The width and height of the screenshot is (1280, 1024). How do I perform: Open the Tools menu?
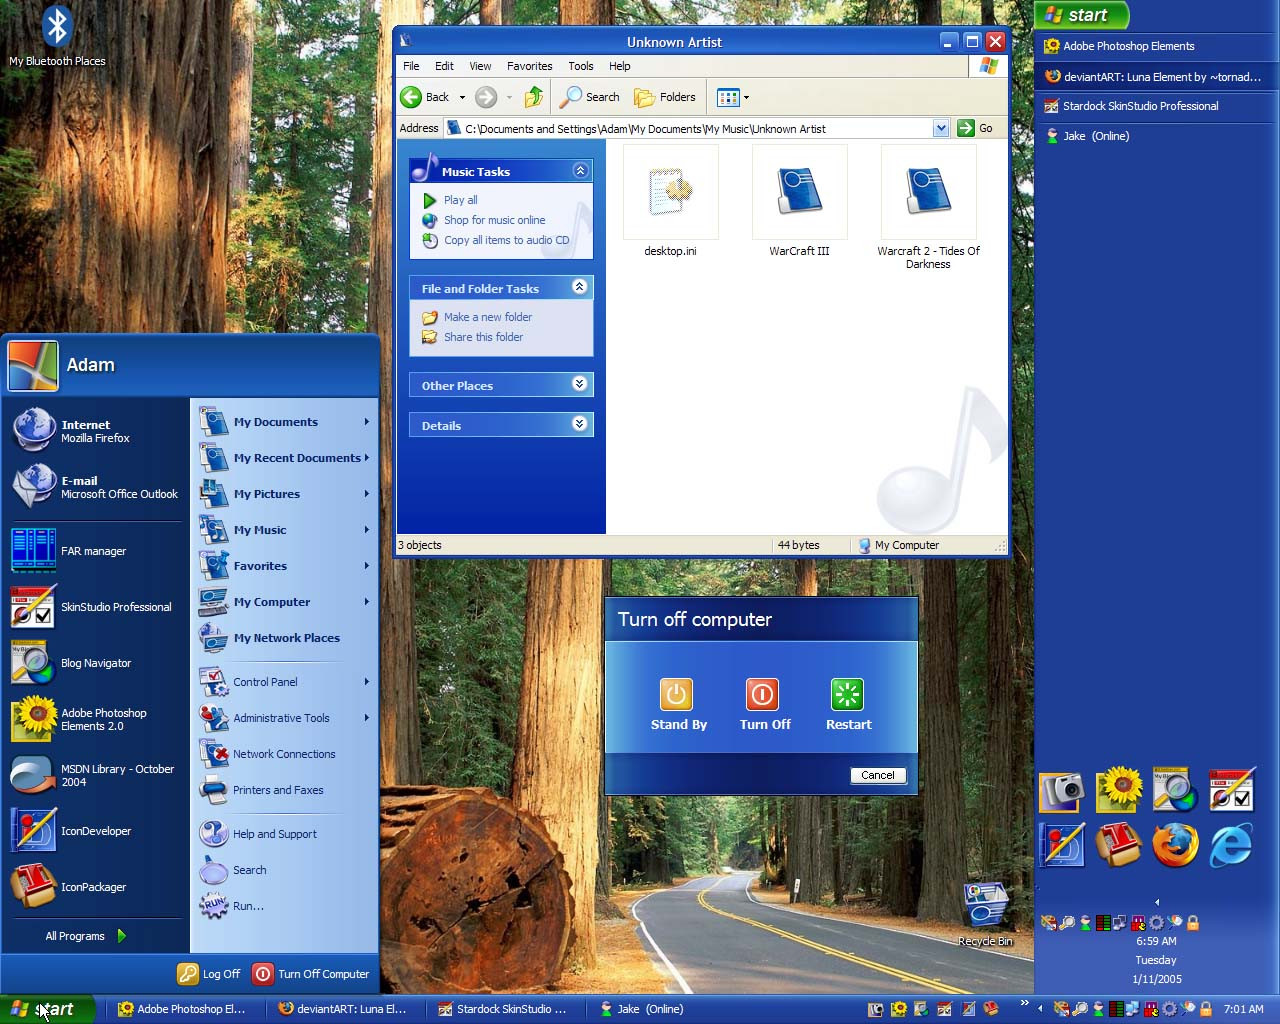point(581,66)
